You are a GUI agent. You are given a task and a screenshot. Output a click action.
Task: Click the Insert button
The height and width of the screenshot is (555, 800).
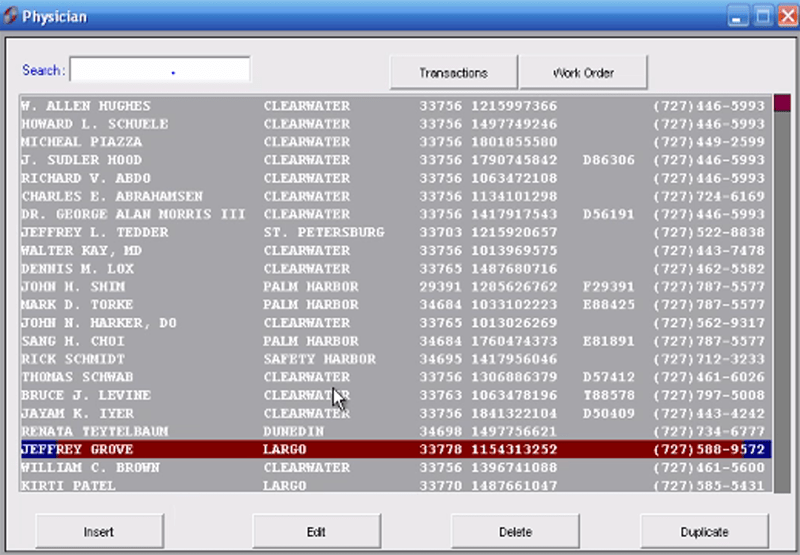(x=99, y=532)
